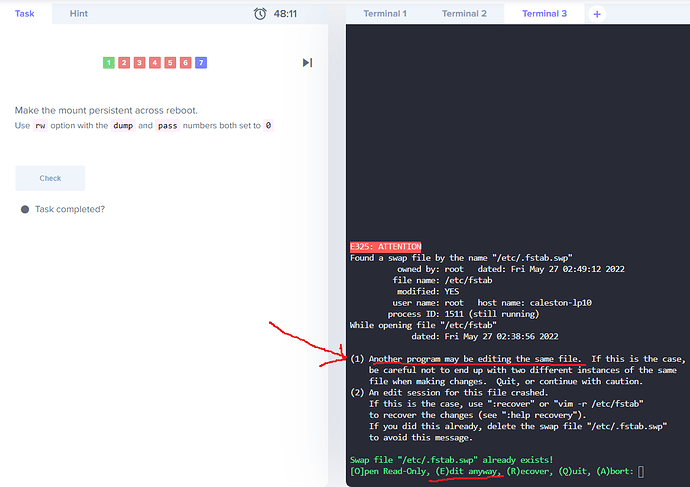Click 'Found a swap file by the name' line
The image size is (690, 487).
pos(461,258)
